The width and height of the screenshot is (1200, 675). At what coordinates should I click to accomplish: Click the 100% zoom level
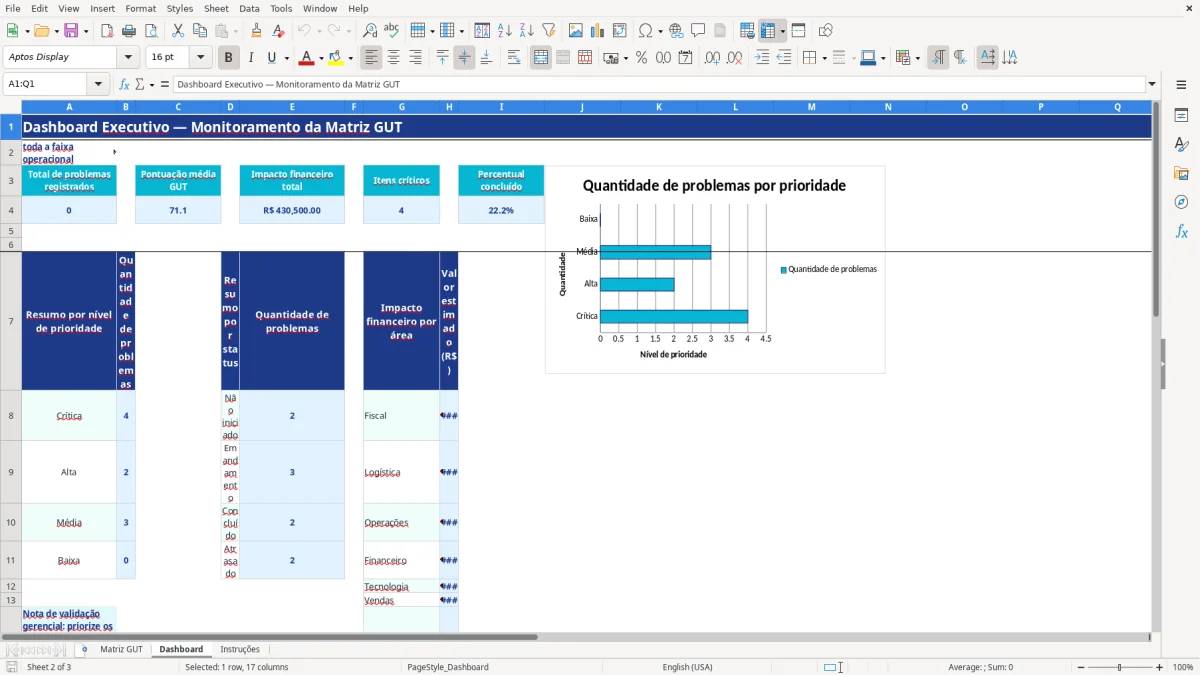[x=1183, y=667]
